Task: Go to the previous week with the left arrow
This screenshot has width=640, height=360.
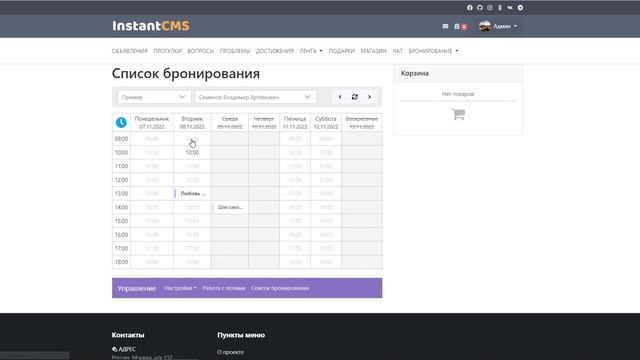Action: coord(340,97)
